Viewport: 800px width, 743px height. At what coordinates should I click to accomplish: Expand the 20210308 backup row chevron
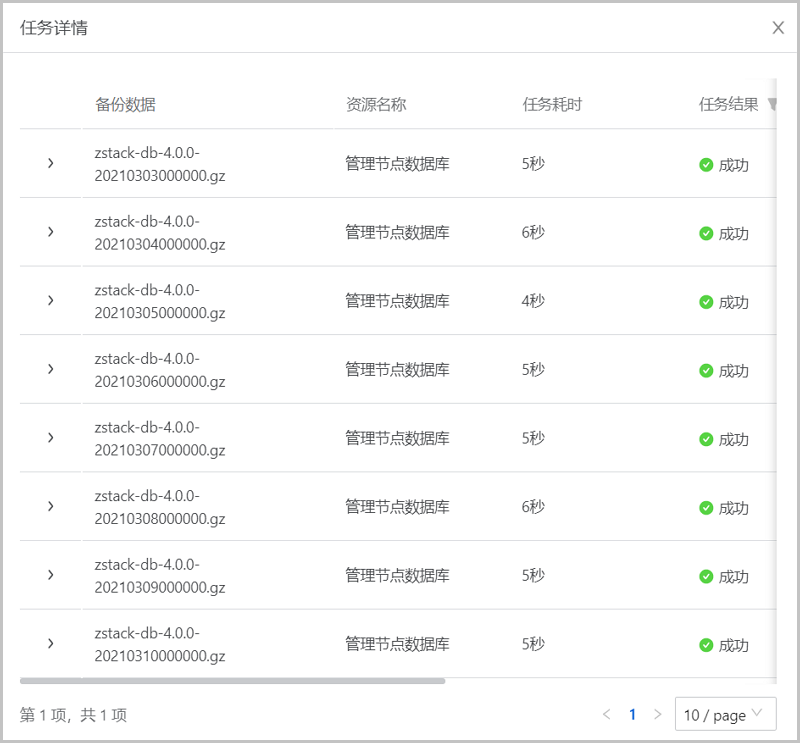[50, 507]
